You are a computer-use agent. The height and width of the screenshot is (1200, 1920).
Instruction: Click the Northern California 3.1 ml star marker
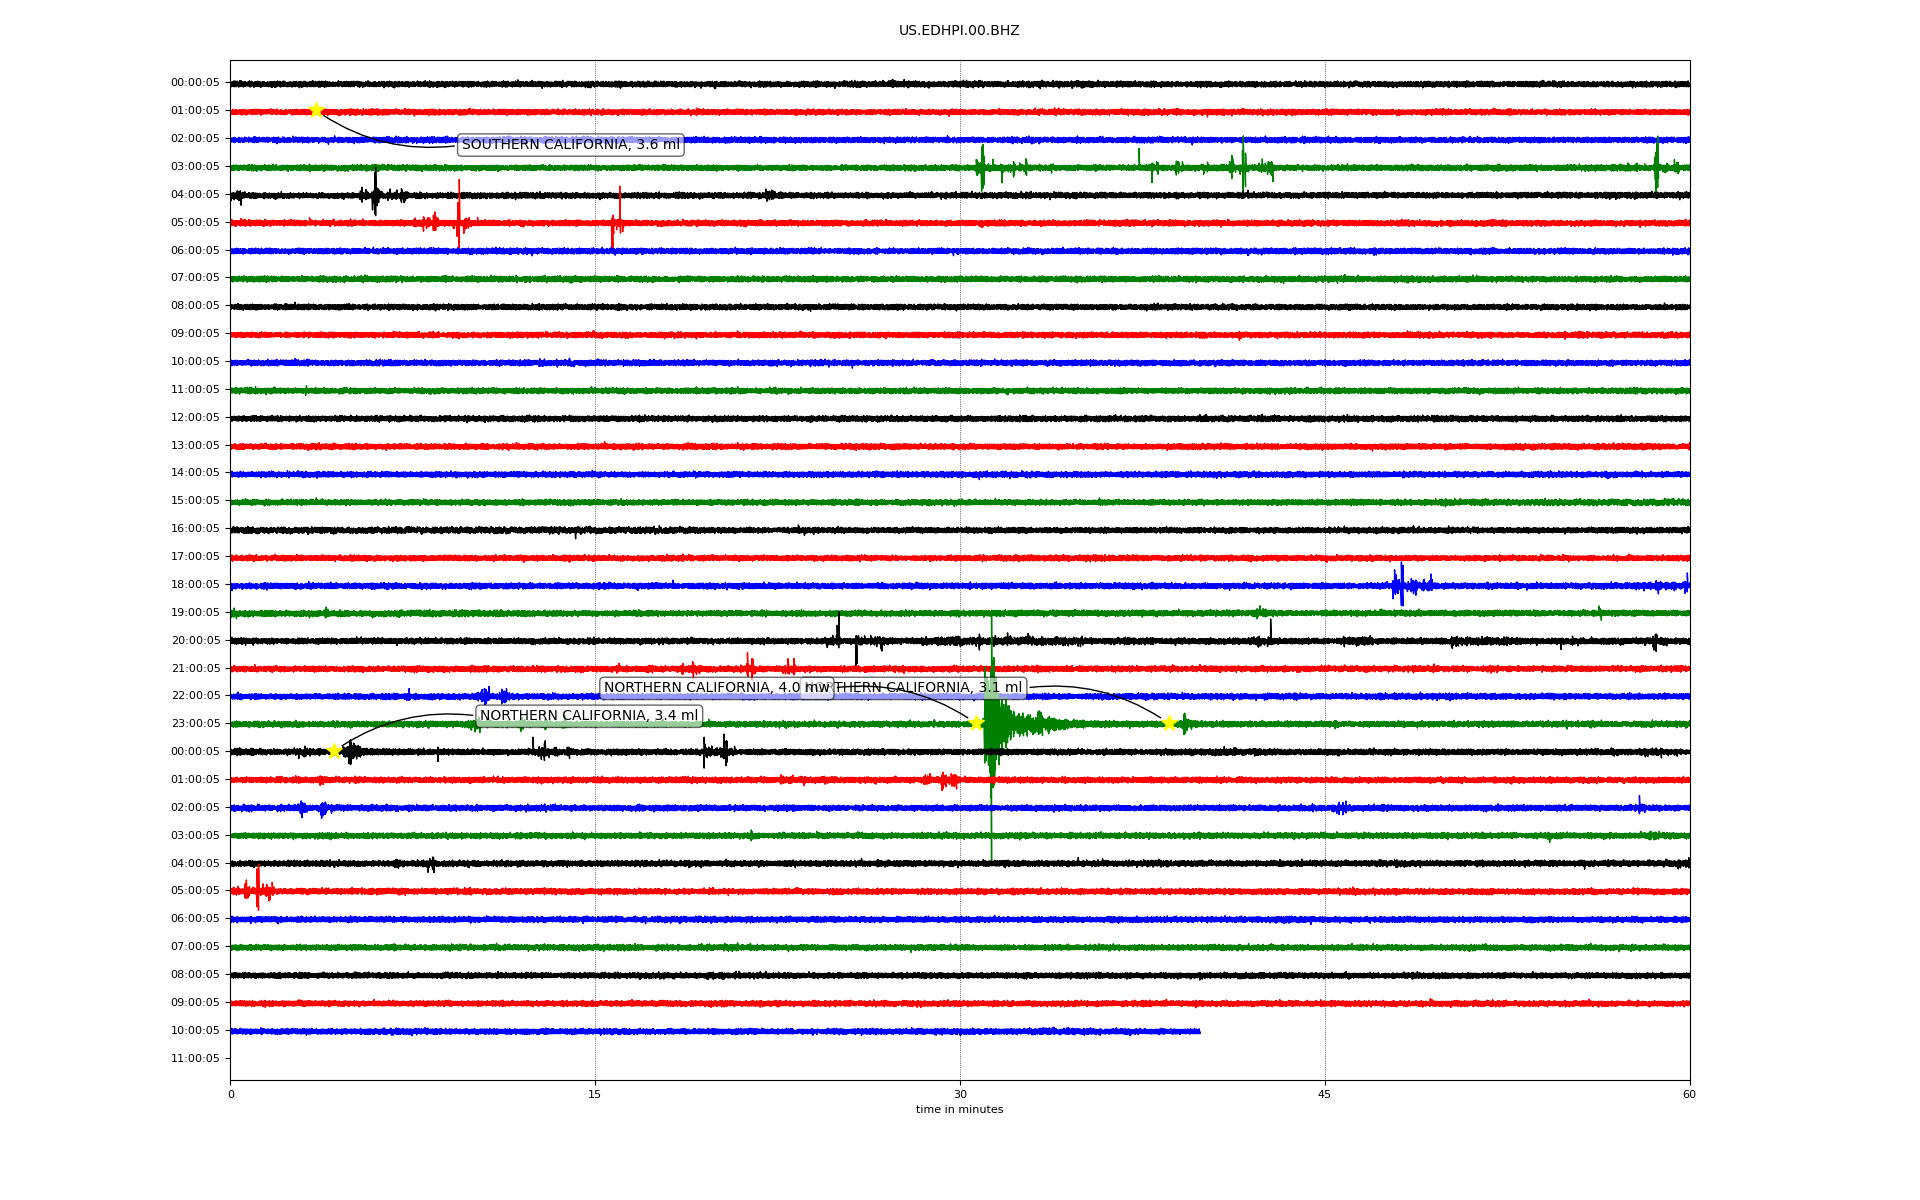[1168, 723]
